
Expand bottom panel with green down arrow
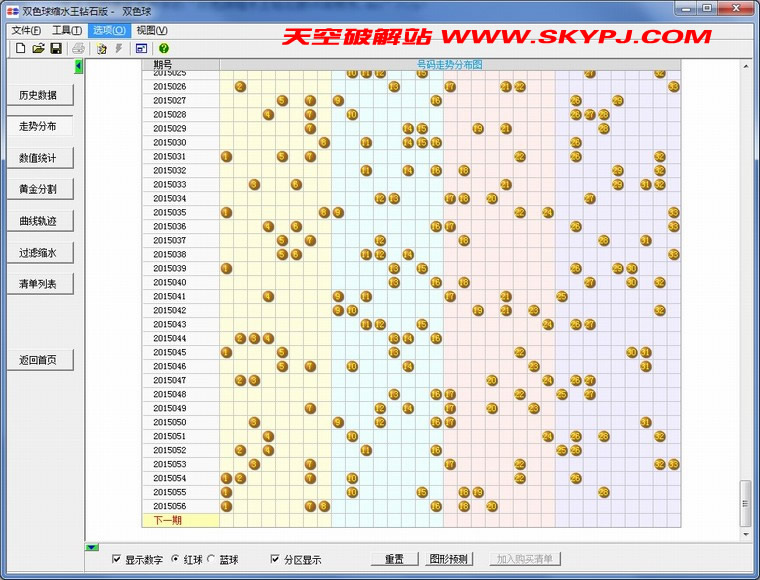tap(92, 547)
